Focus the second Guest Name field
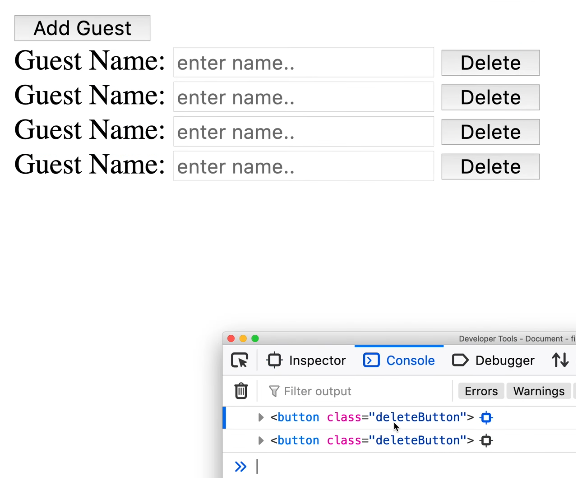The width and height of the screenshot is (576, 478). [x=303, y=97]
